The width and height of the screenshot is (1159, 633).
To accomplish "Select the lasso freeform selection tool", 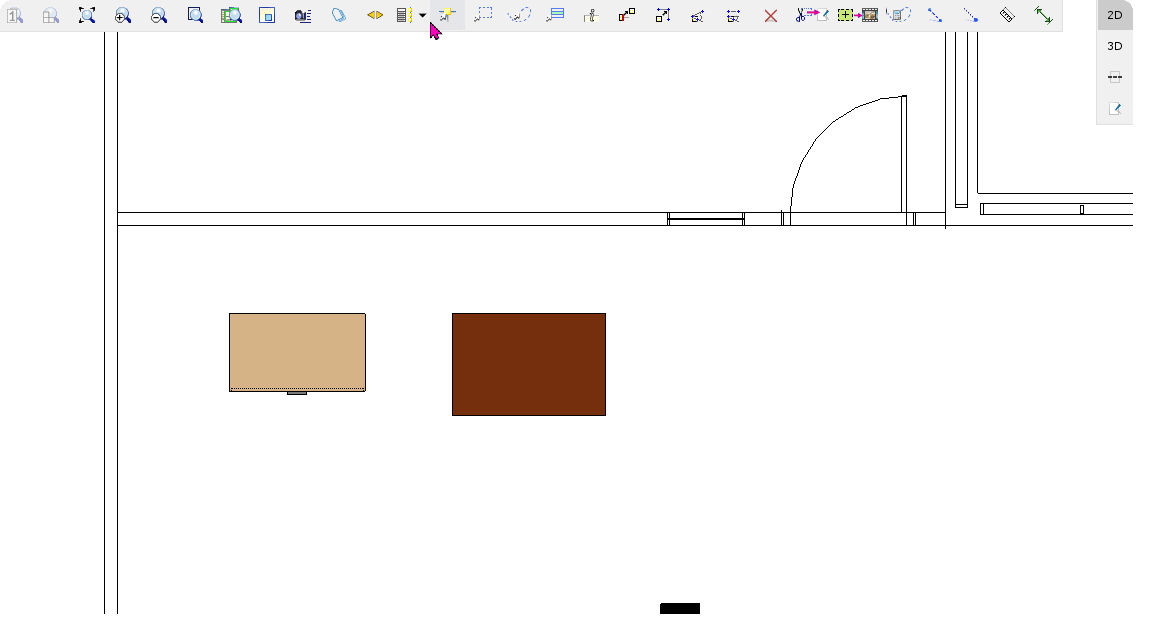I will click(x=518, y=15).
